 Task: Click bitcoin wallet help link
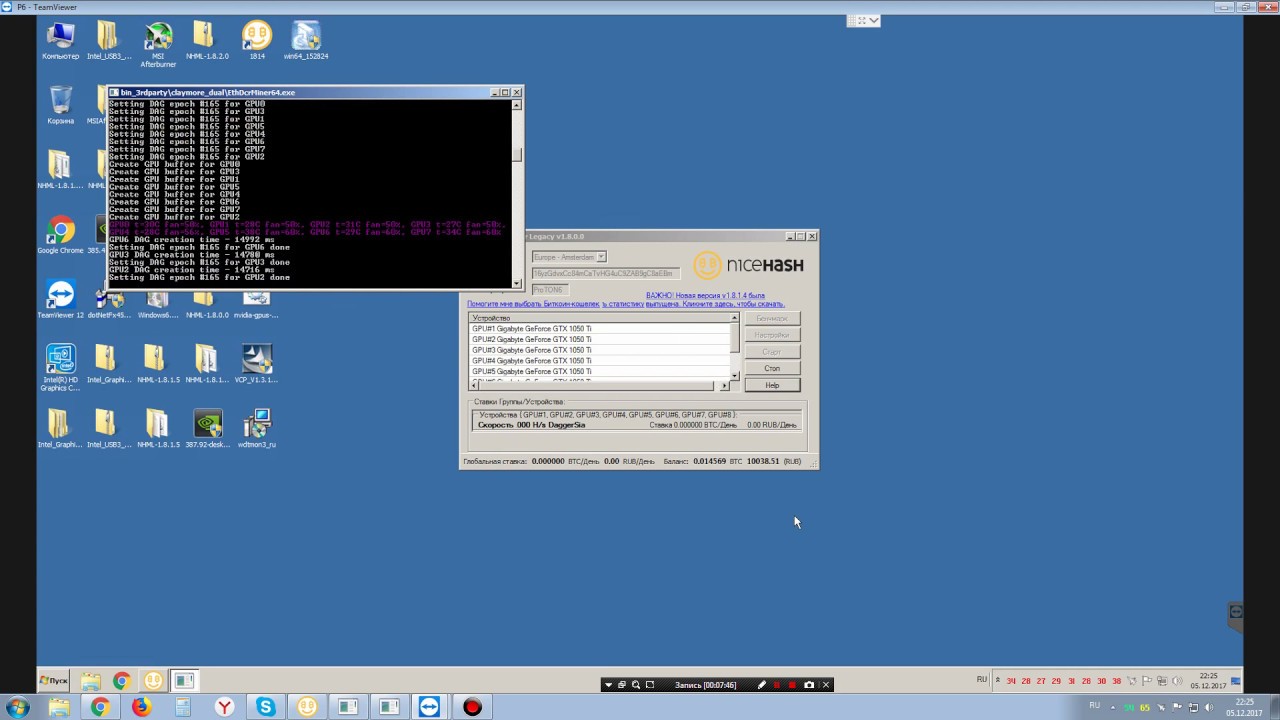(x=533, y=304)
